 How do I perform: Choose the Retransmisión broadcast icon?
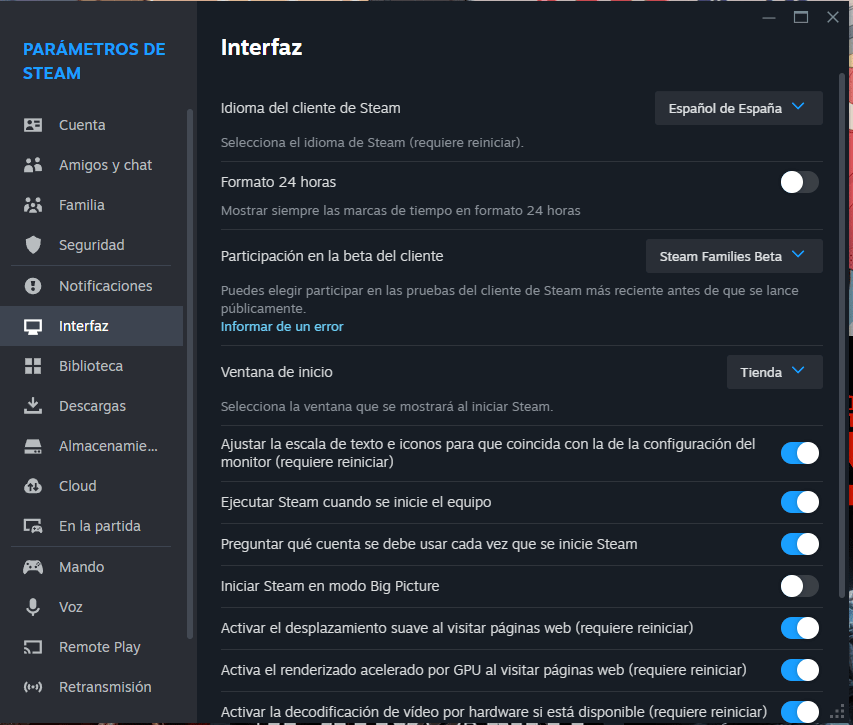[33, 687]
